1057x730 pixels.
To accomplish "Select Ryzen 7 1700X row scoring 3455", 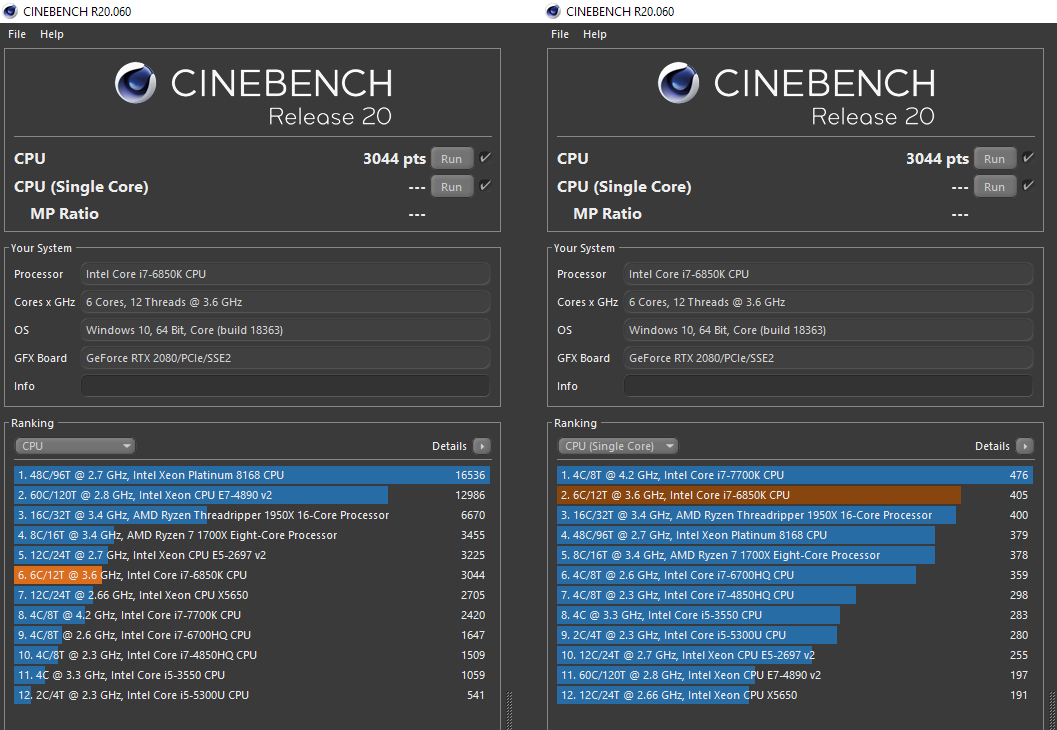I will click(251, 535).
